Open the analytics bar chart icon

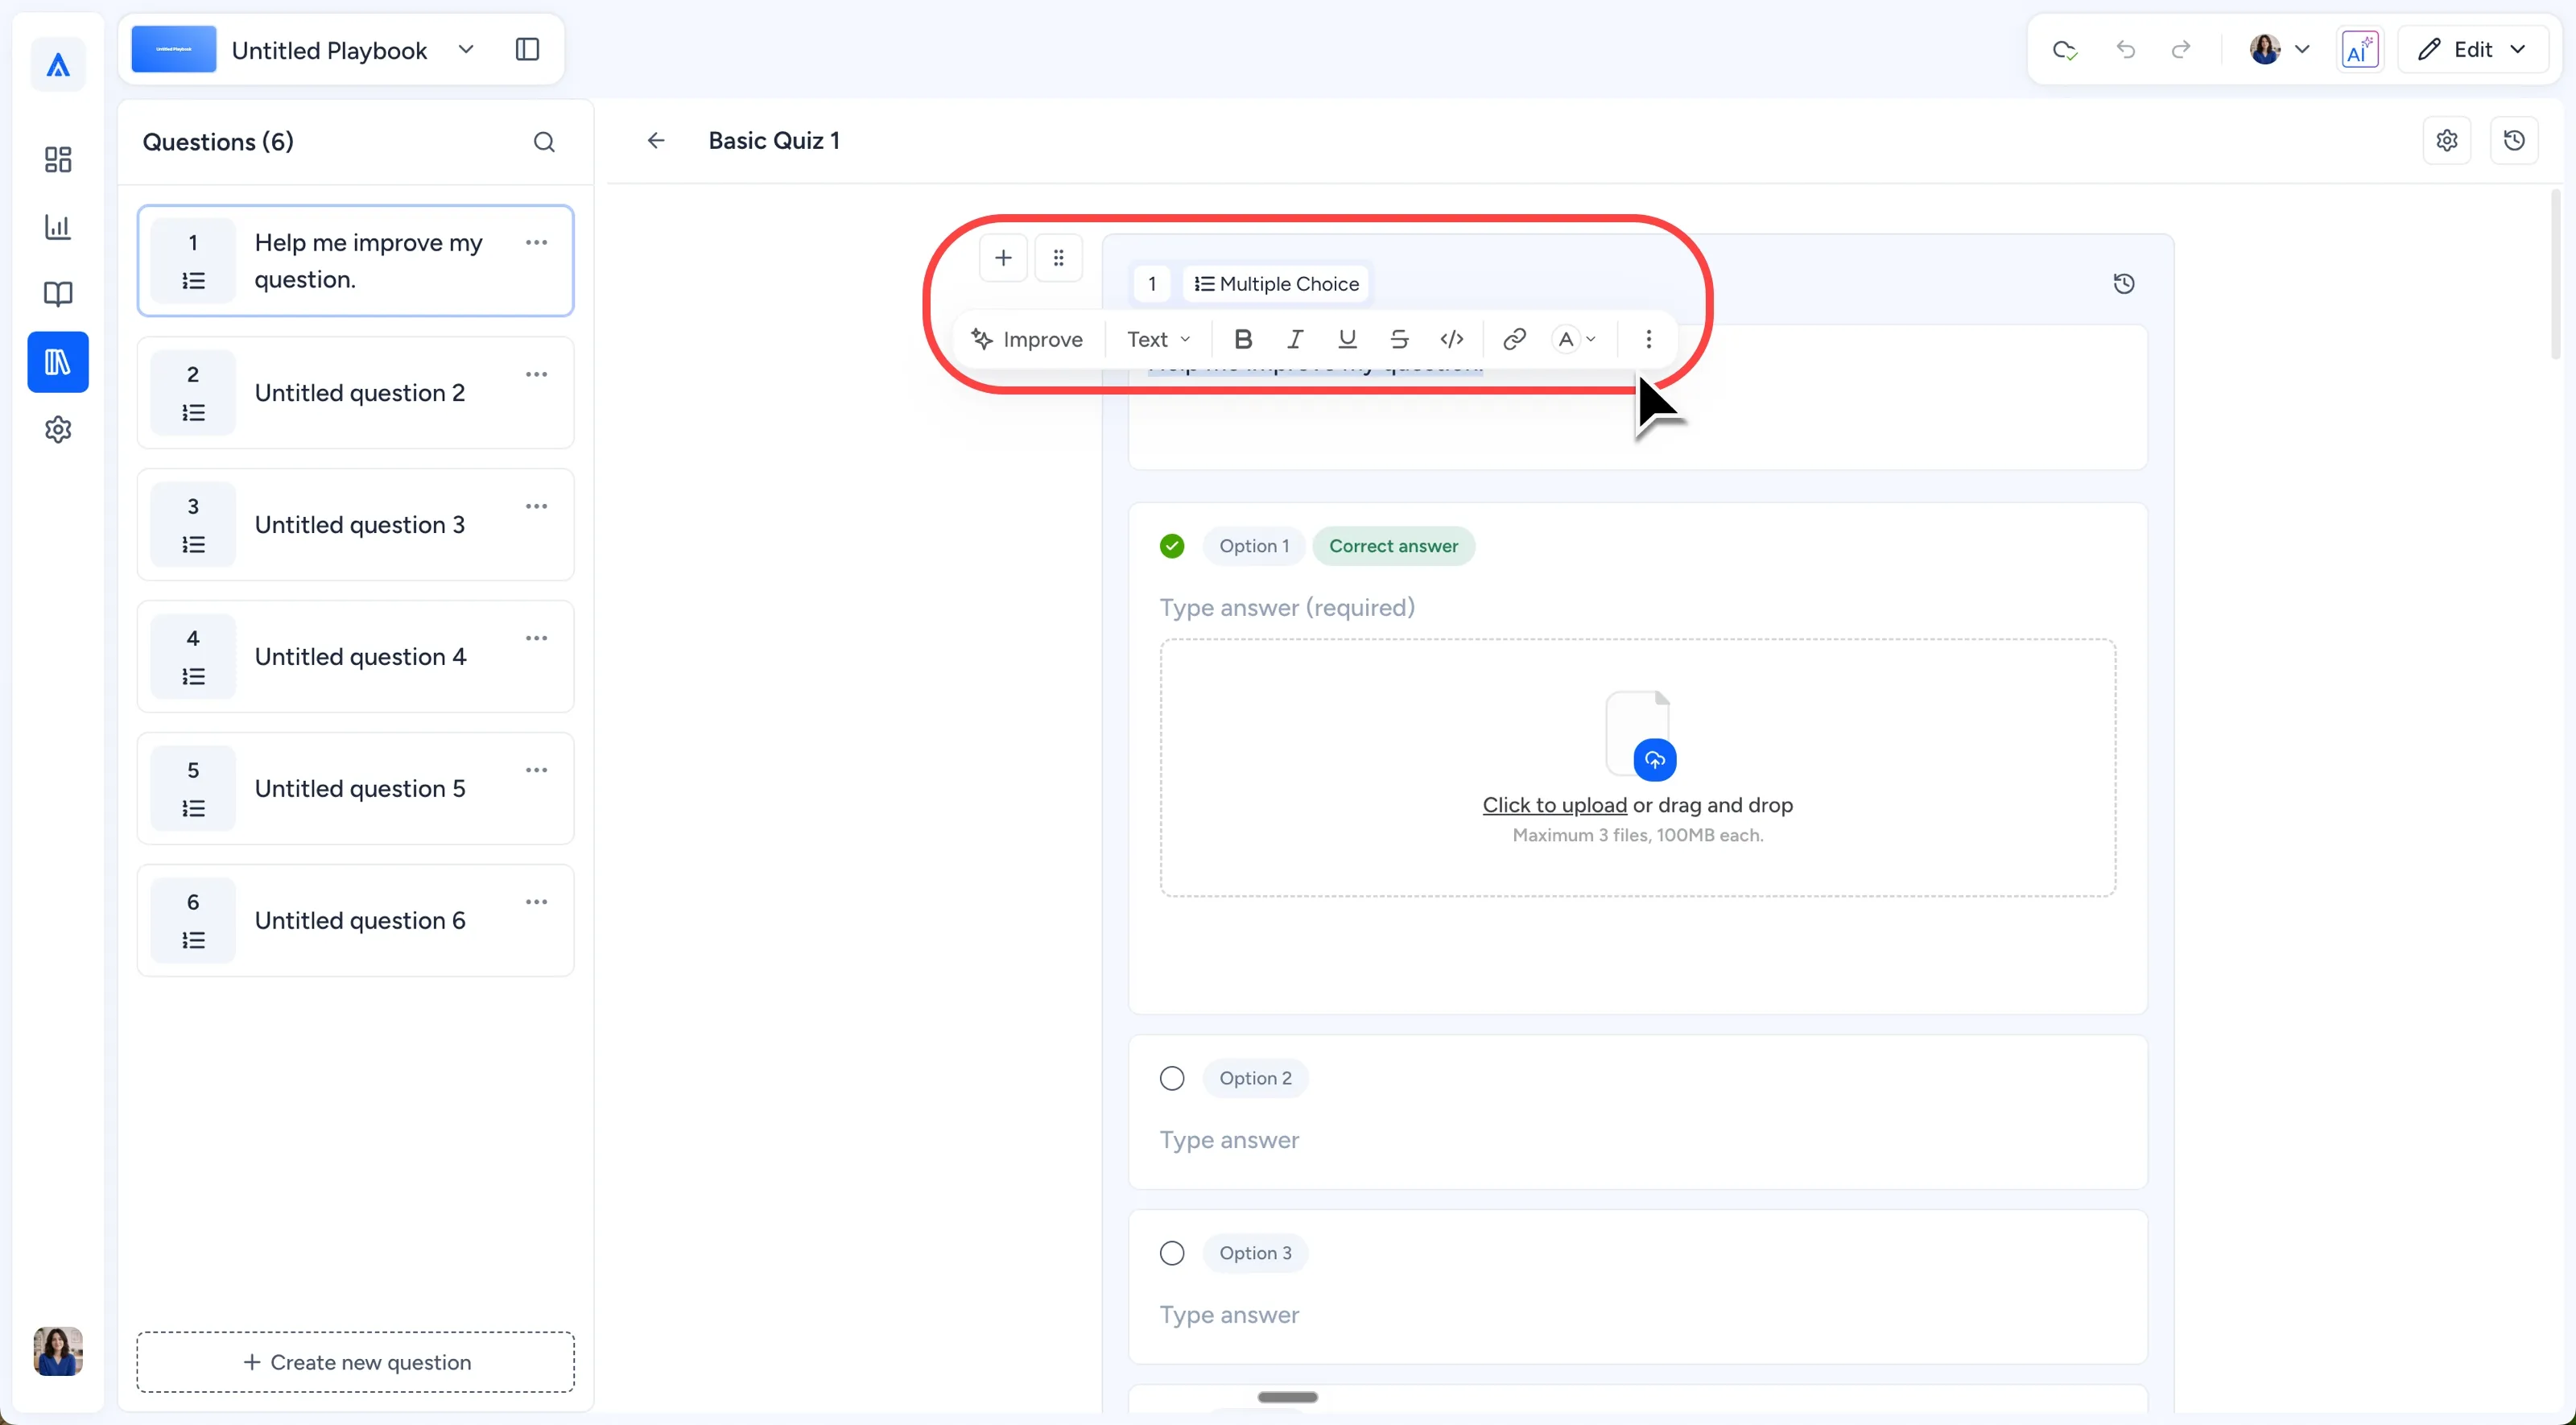tap(58, 227)
